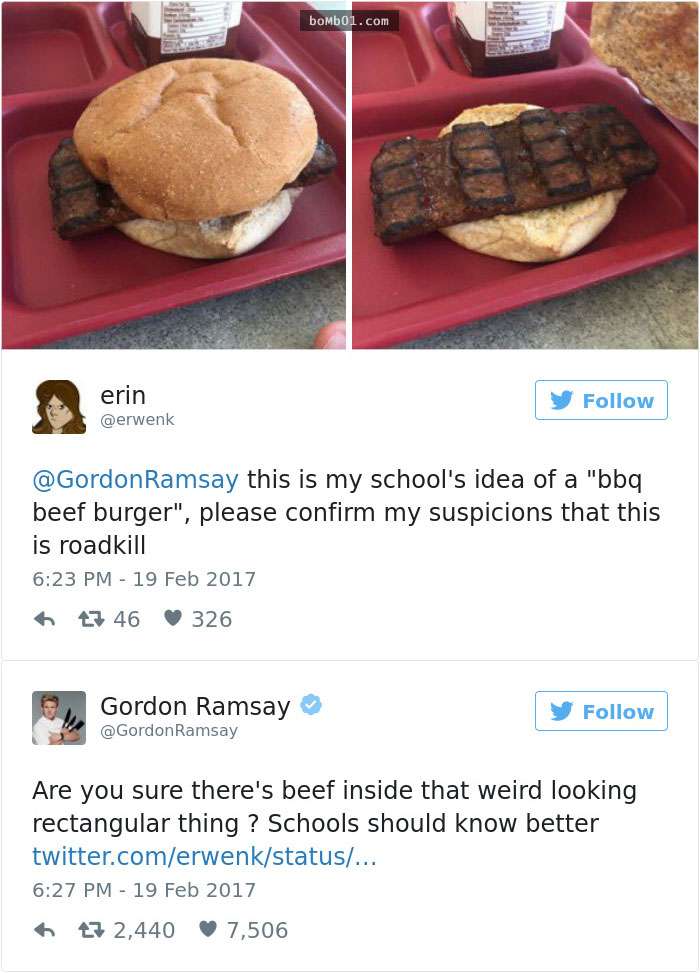The width and height of the screenshot is (700, 973).
Task: Follow Gordon Ramsay with the Follow button
Action: (601, 711)
